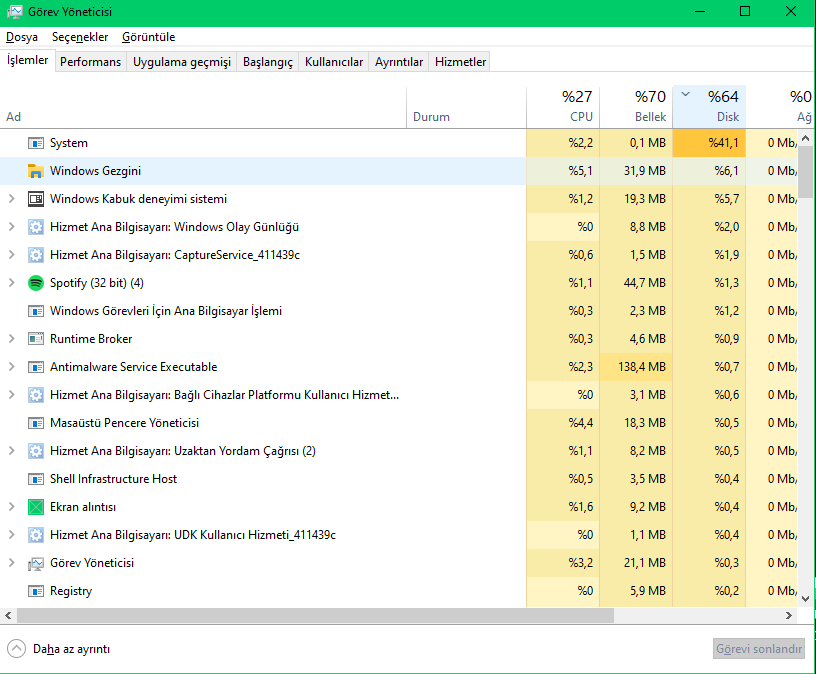Open the Seçenekler menu

pos(80,37)
